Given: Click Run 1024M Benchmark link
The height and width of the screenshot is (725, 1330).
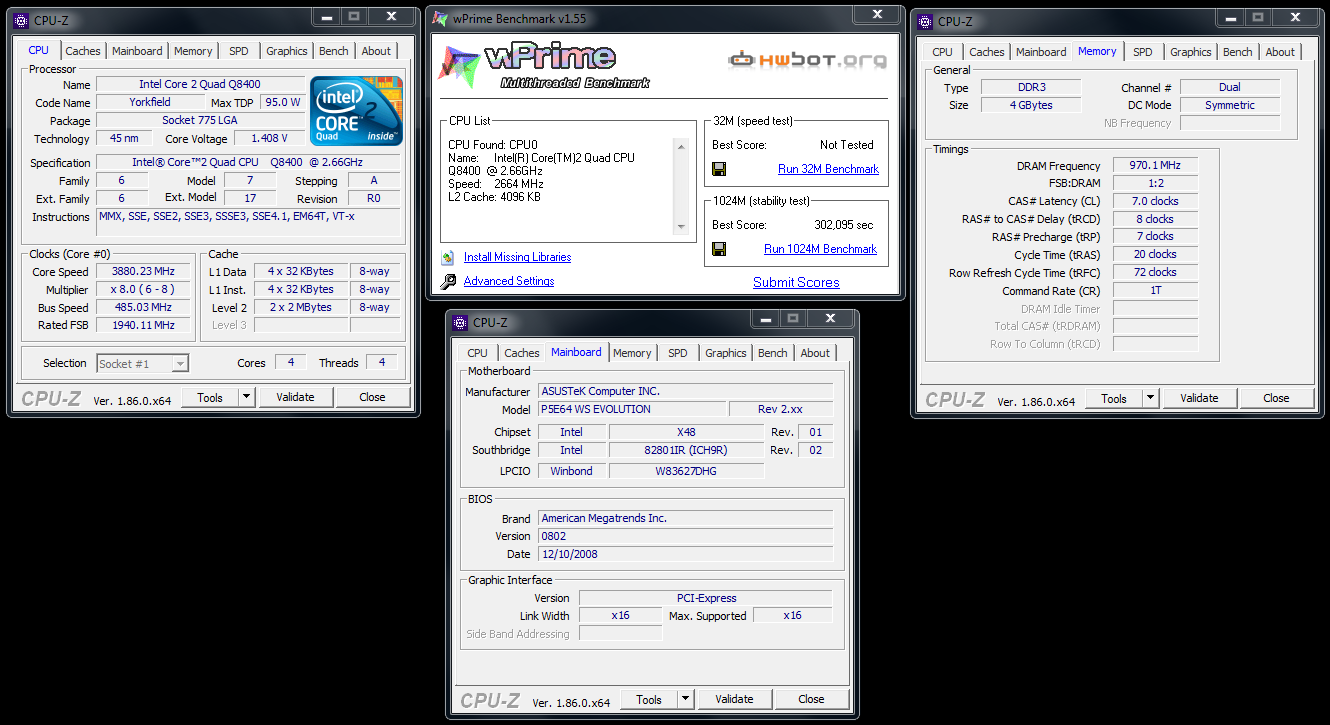Looking at the screenshot, I should [820, 249].
